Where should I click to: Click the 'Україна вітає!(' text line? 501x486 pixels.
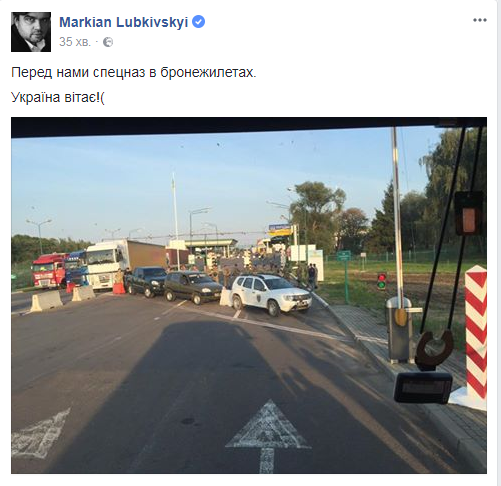[58, 97]
